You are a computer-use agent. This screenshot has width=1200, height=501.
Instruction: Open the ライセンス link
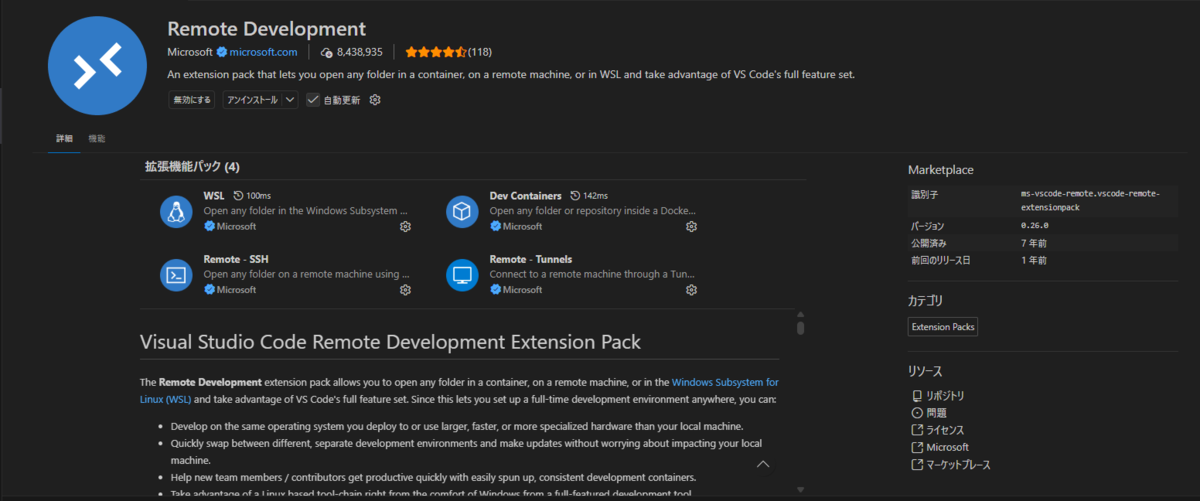[945, 430]
